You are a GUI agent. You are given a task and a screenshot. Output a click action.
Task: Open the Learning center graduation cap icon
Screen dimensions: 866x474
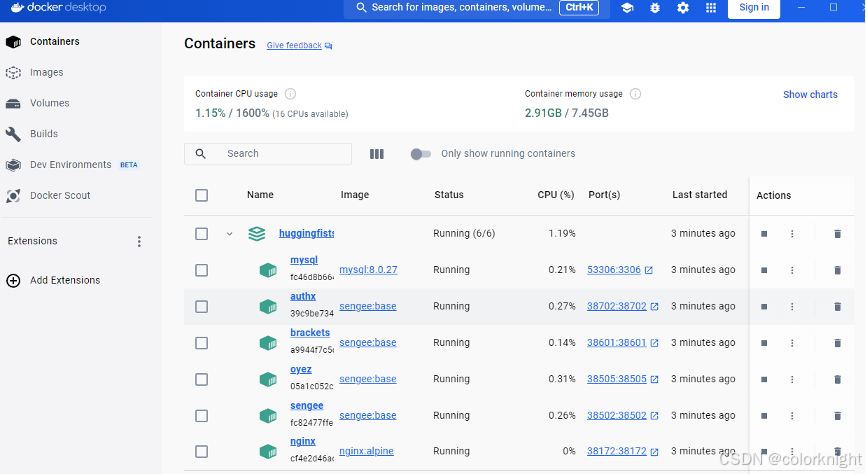[x=627, y=8]
